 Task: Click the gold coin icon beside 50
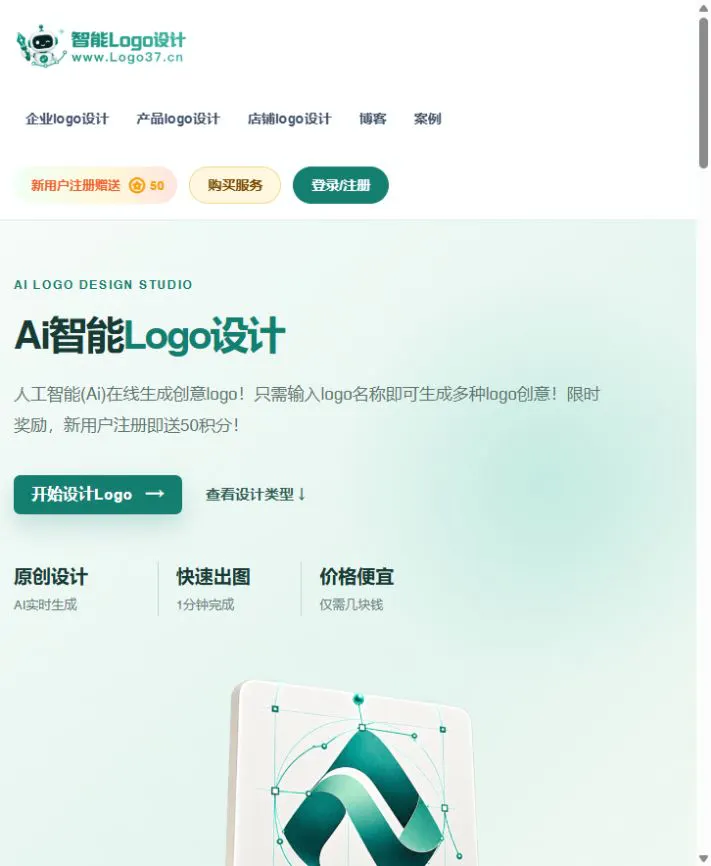tap(137, 186)
